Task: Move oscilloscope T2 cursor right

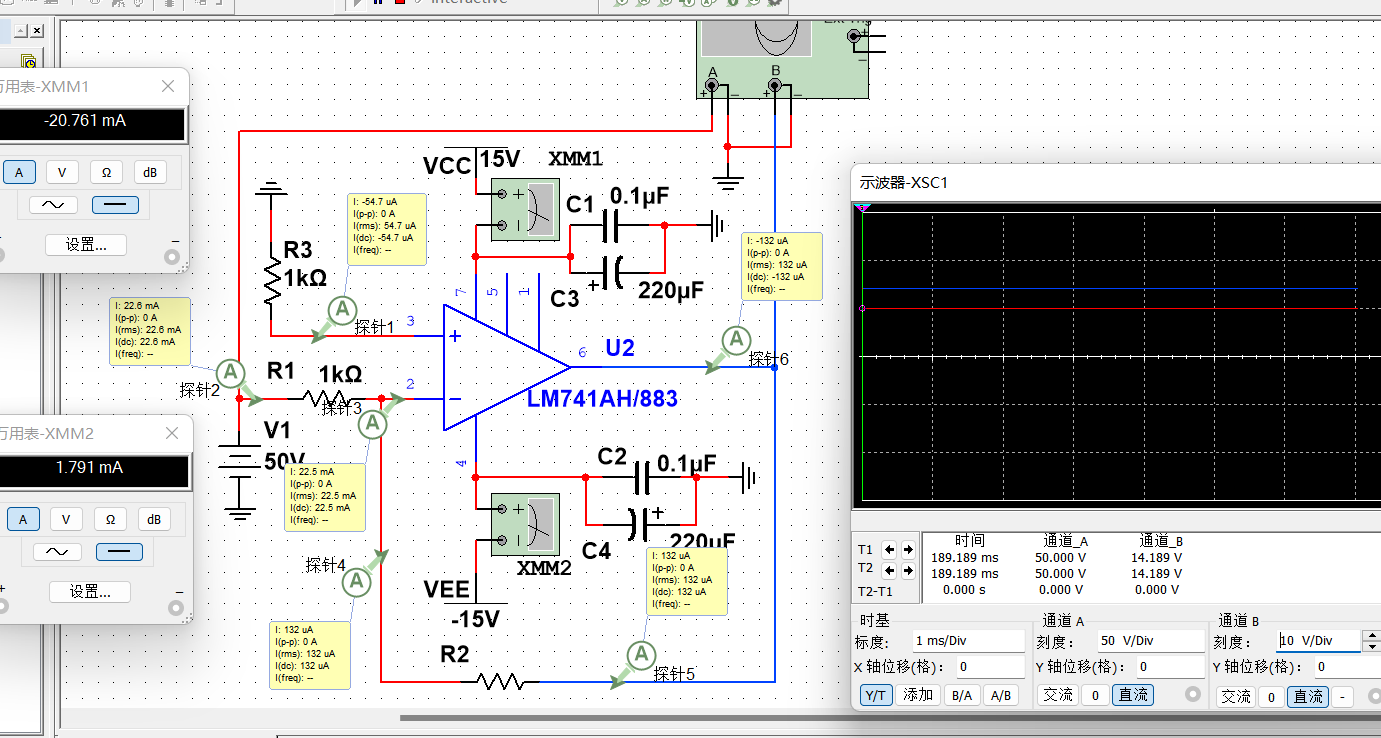Action: click(908, 570)
